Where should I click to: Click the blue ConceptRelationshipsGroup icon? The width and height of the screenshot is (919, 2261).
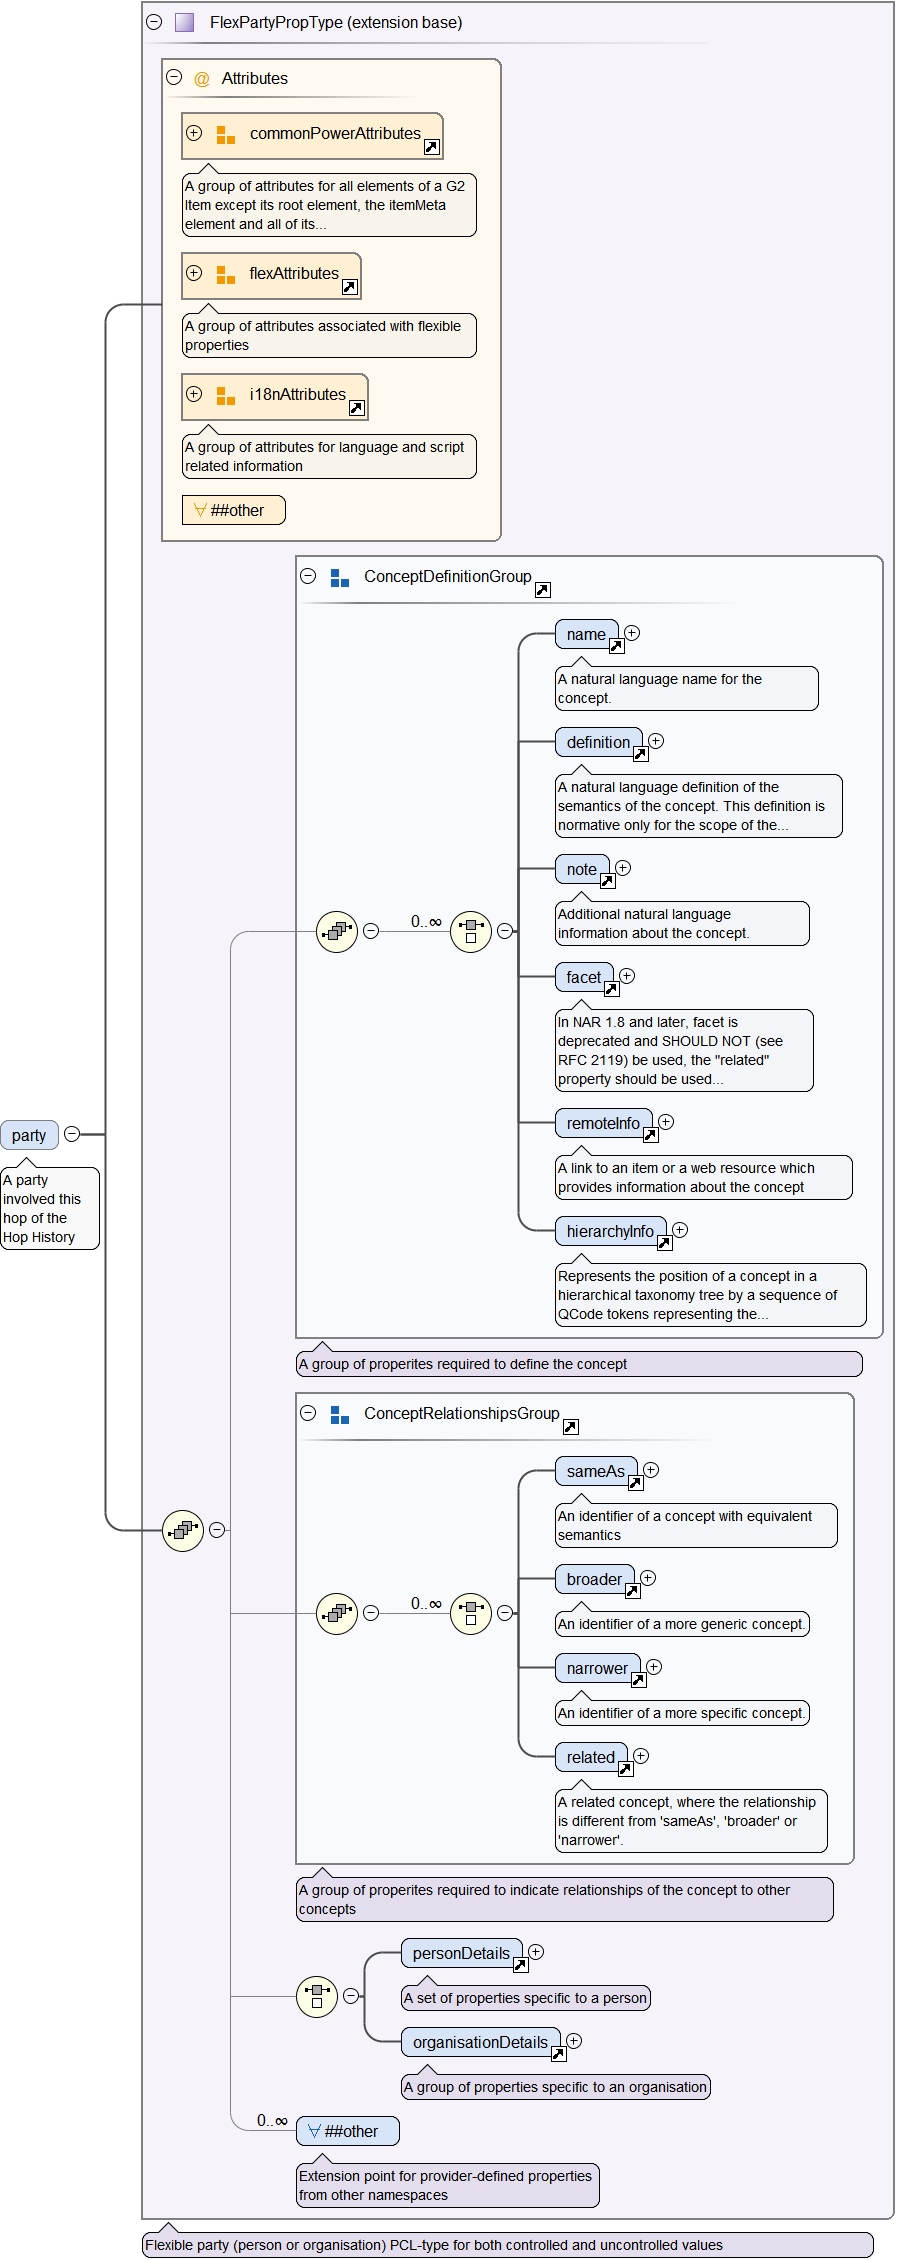(340, 1414)
